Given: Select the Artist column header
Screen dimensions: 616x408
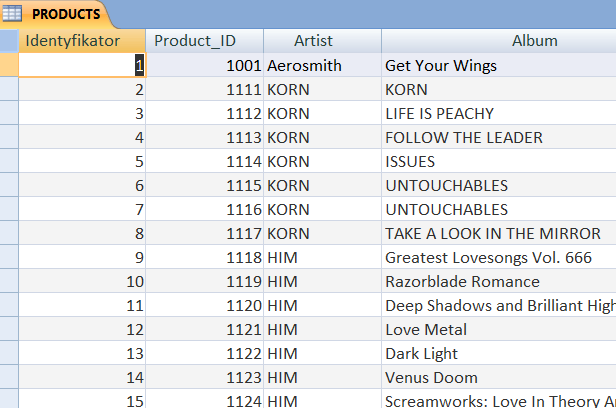Looking at the screenshot, I should pos(322,41).
